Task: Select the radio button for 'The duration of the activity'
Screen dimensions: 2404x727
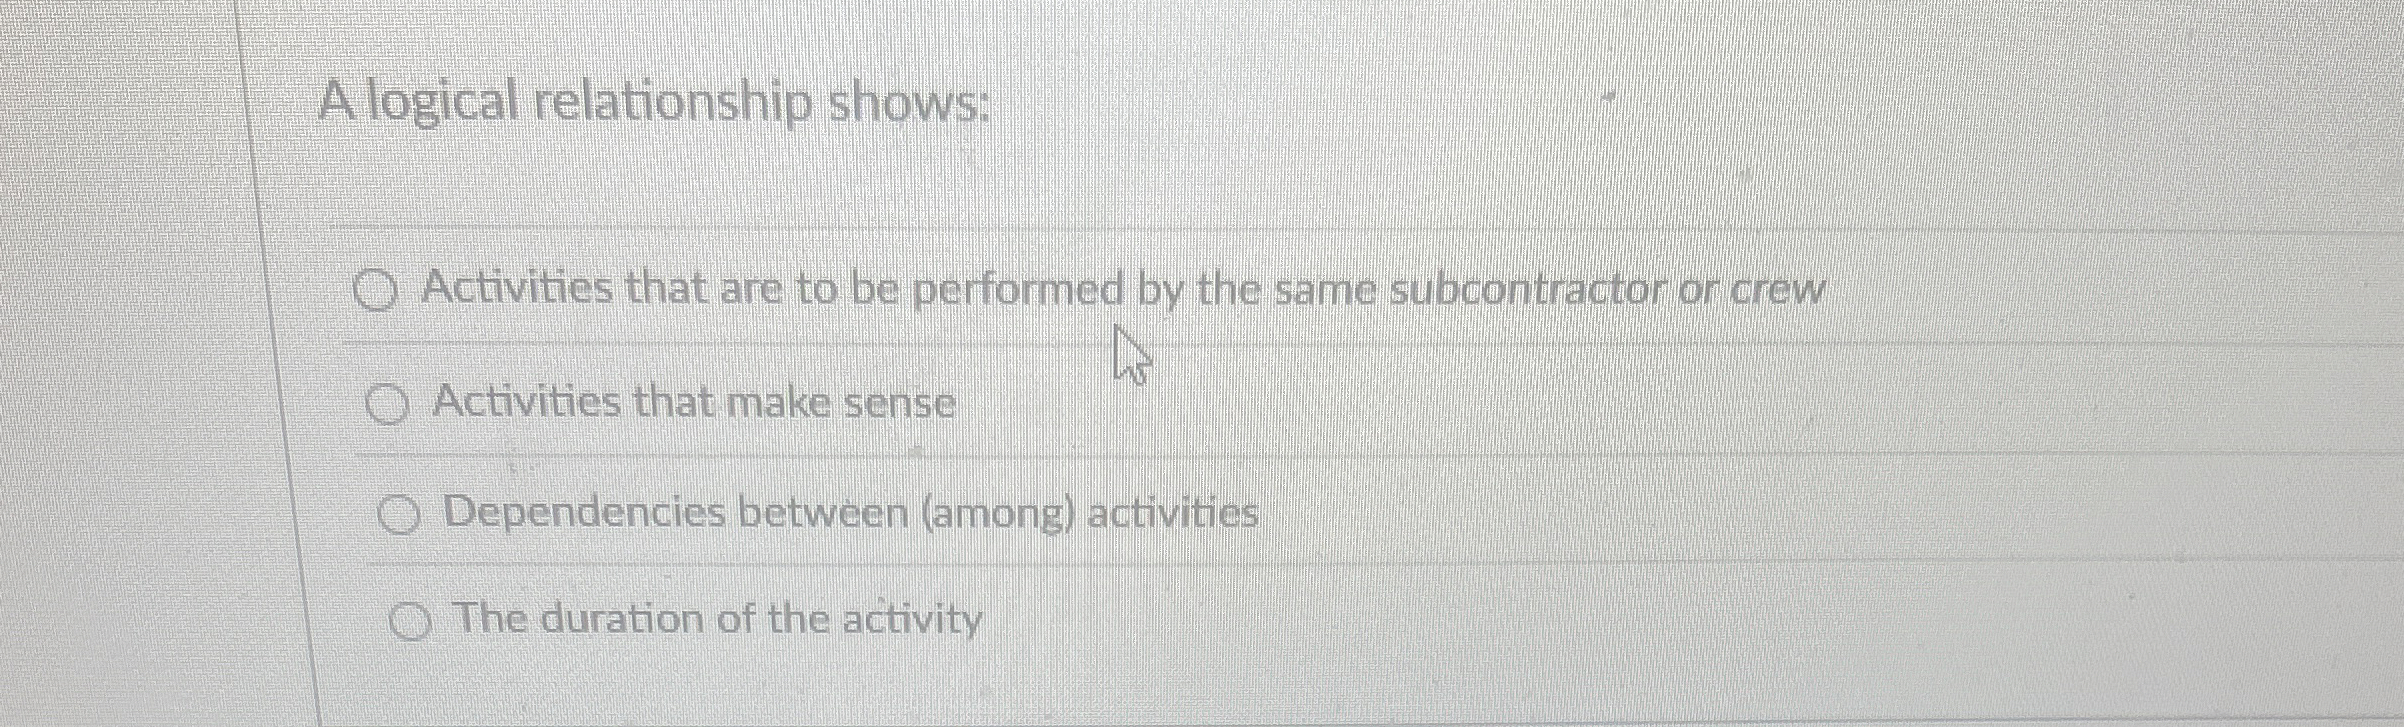Action: pyautogui.click(x=412, y=620)
